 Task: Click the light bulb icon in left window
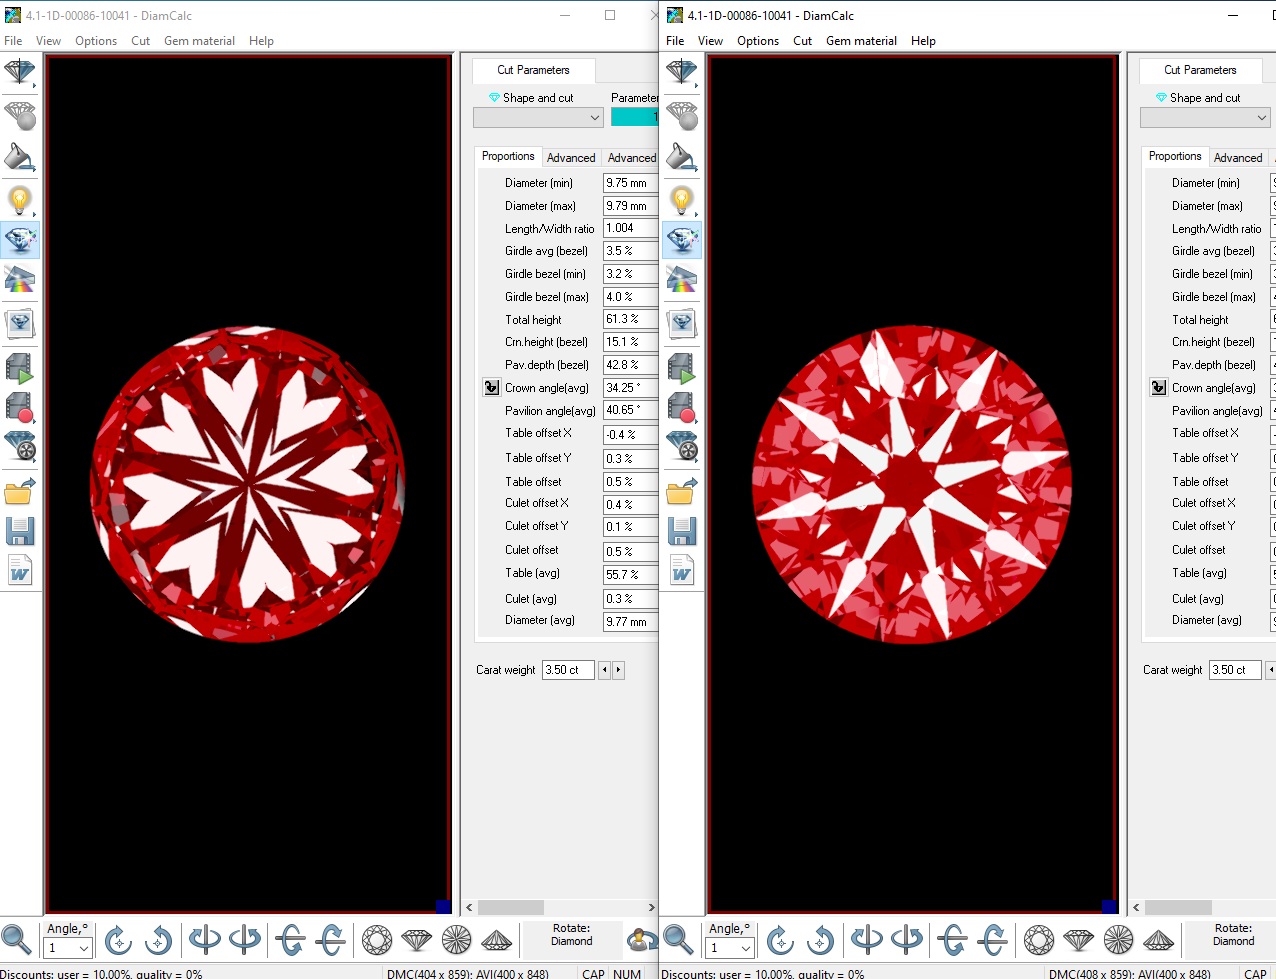coord(20,200)
